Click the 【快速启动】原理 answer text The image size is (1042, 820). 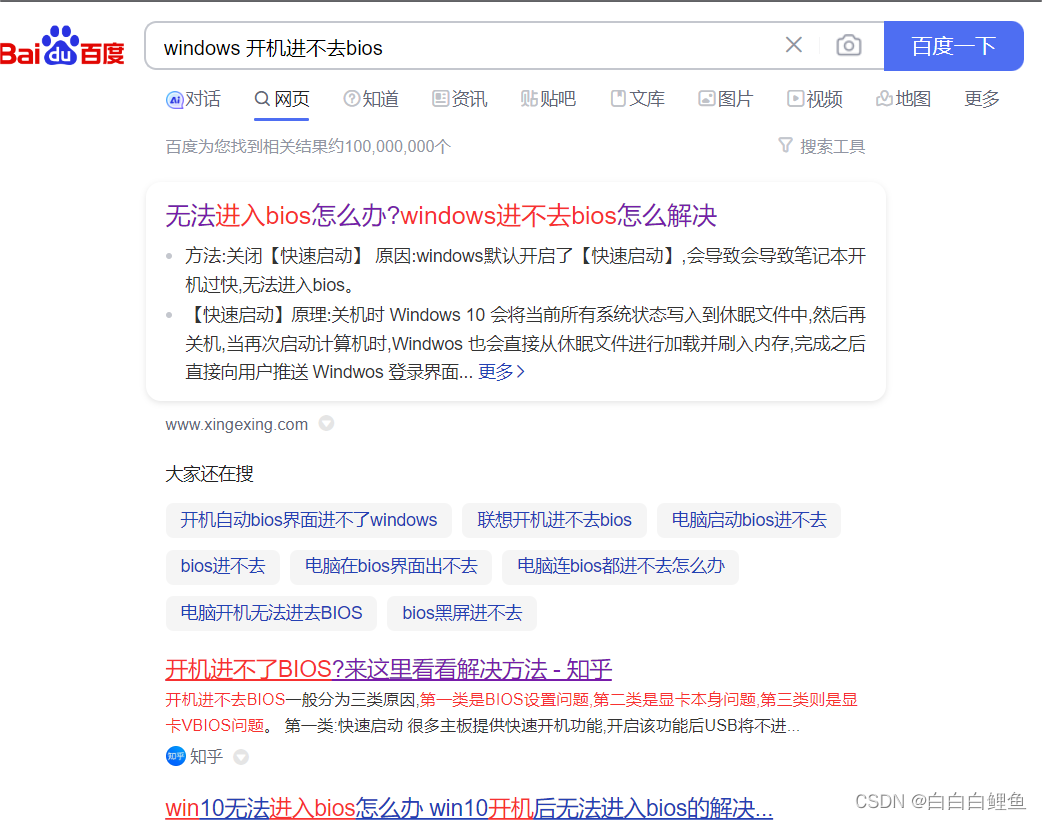tap(525, 343)
